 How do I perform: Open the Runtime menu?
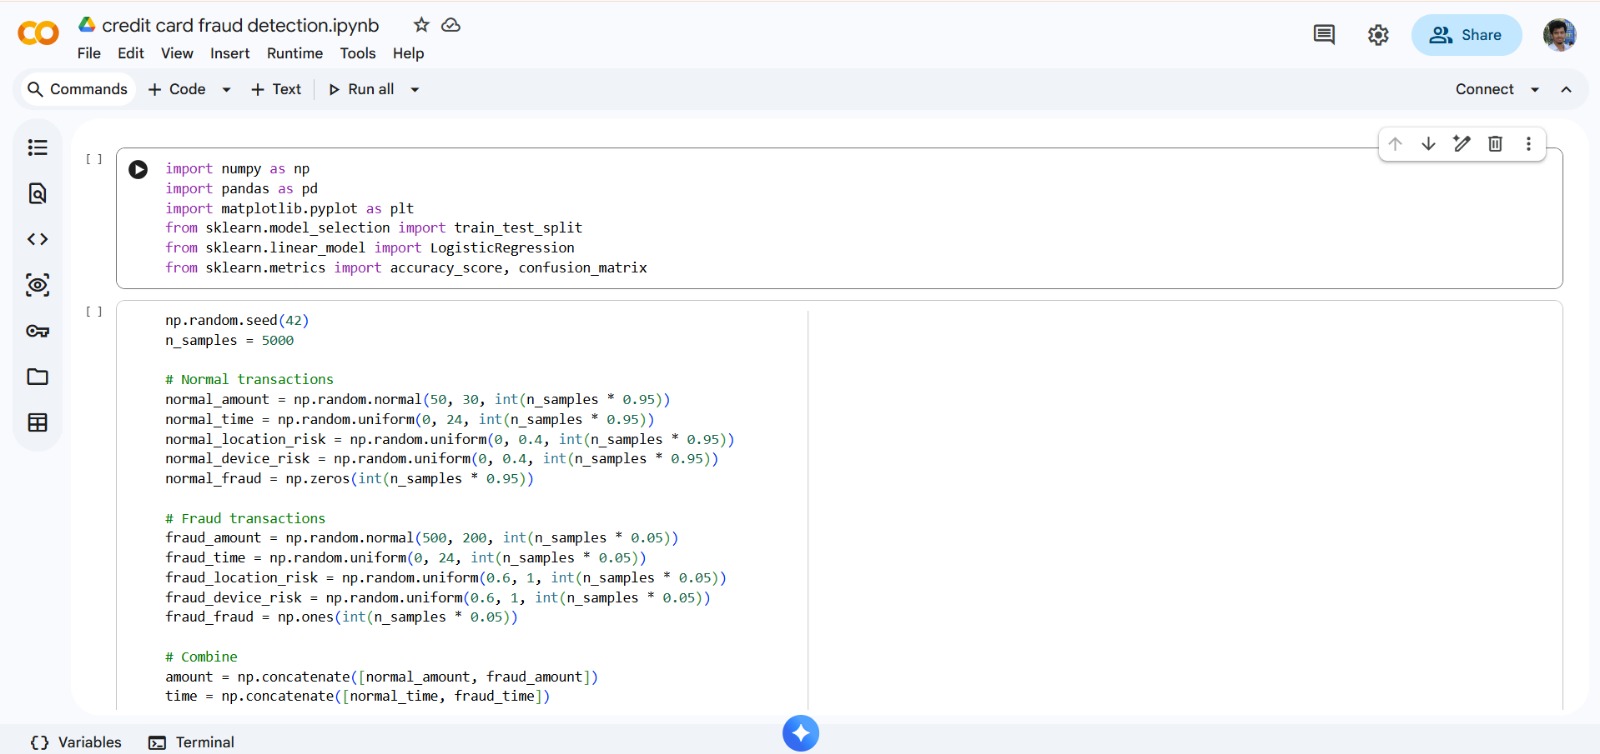point(294,53)
